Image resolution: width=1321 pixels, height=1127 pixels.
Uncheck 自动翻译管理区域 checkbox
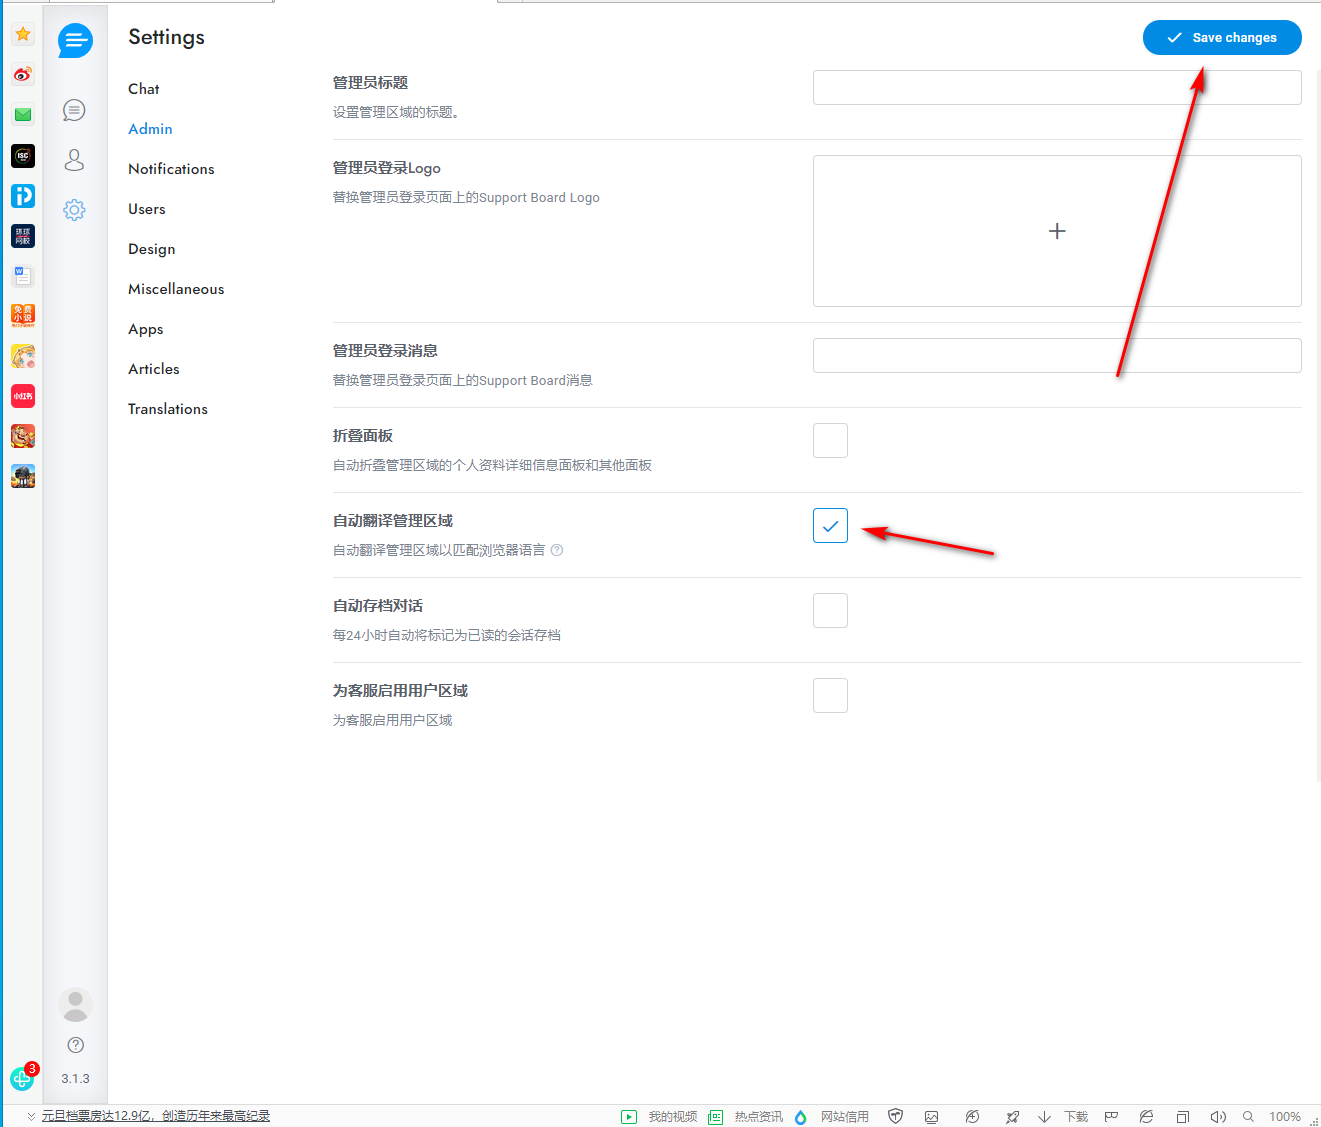point(830,525)
